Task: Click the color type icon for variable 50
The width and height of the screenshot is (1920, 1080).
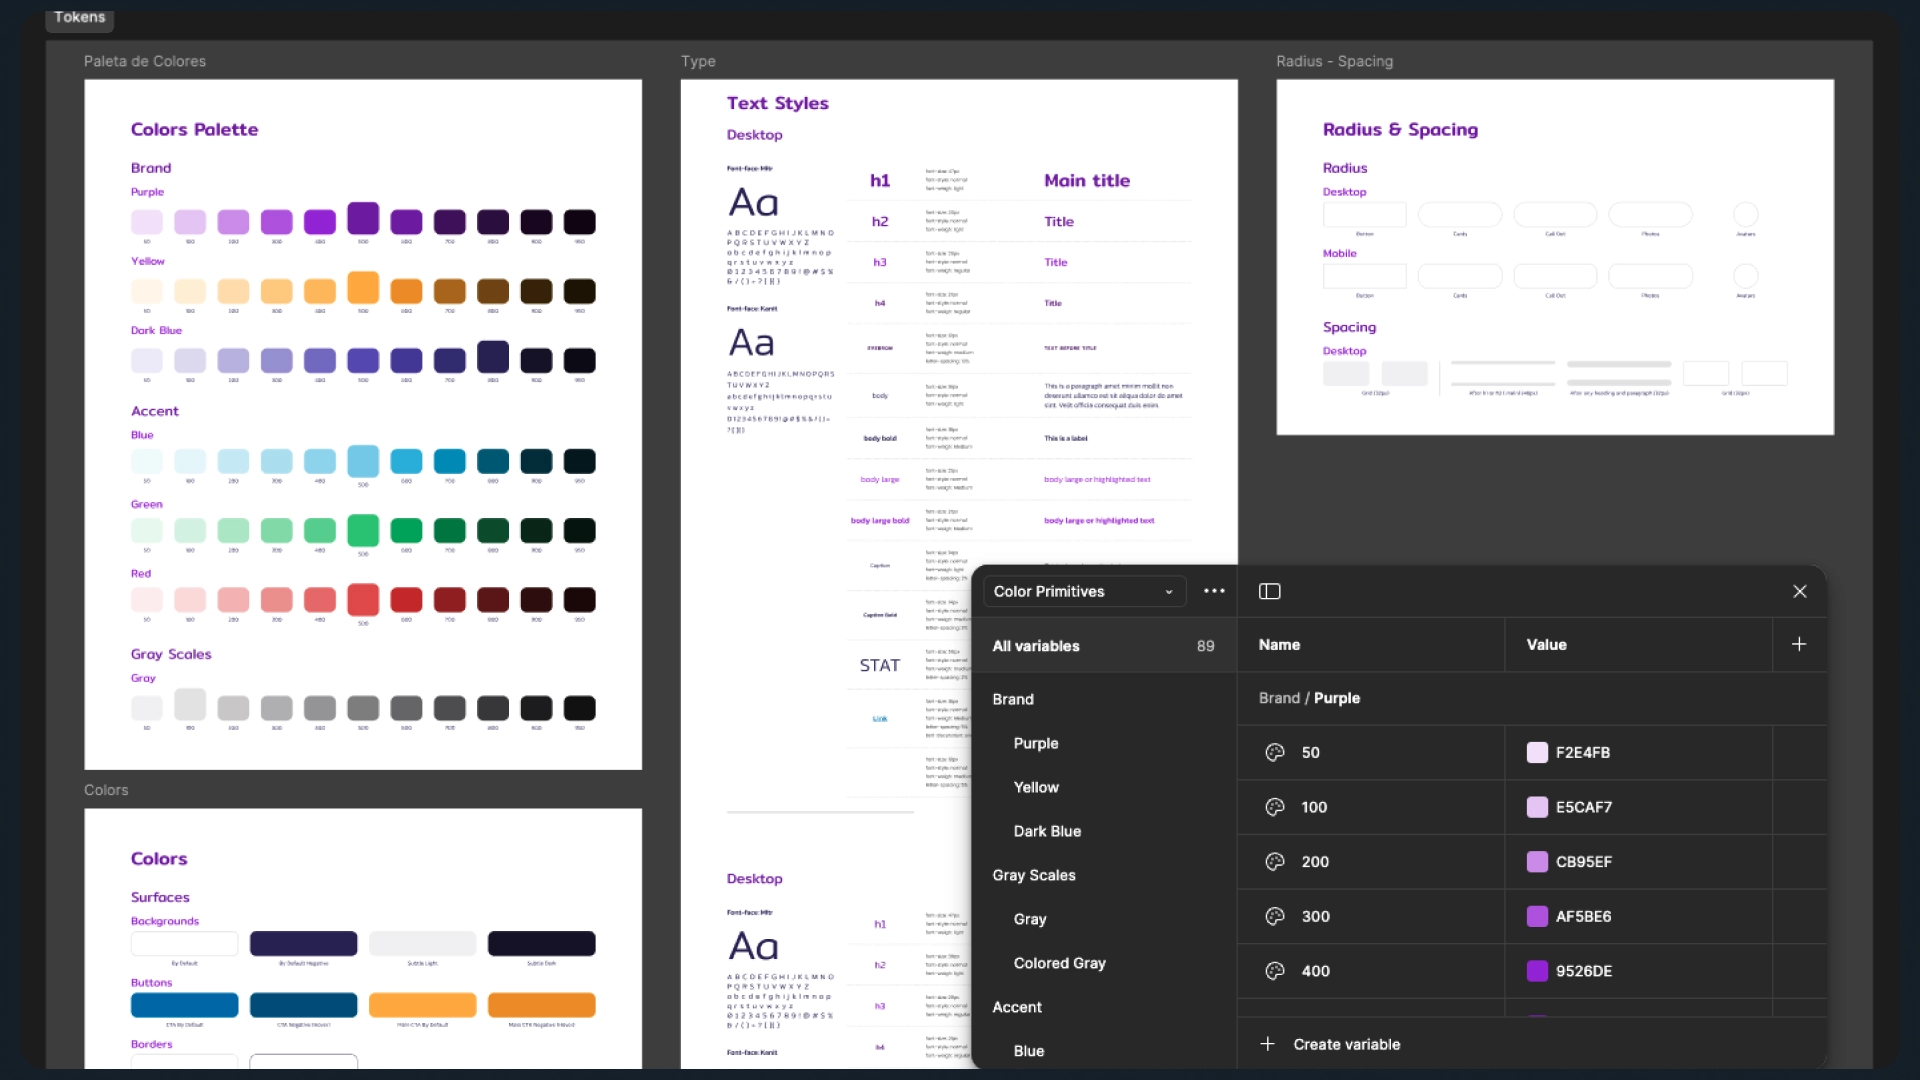Action: (x=1275, y=752)
